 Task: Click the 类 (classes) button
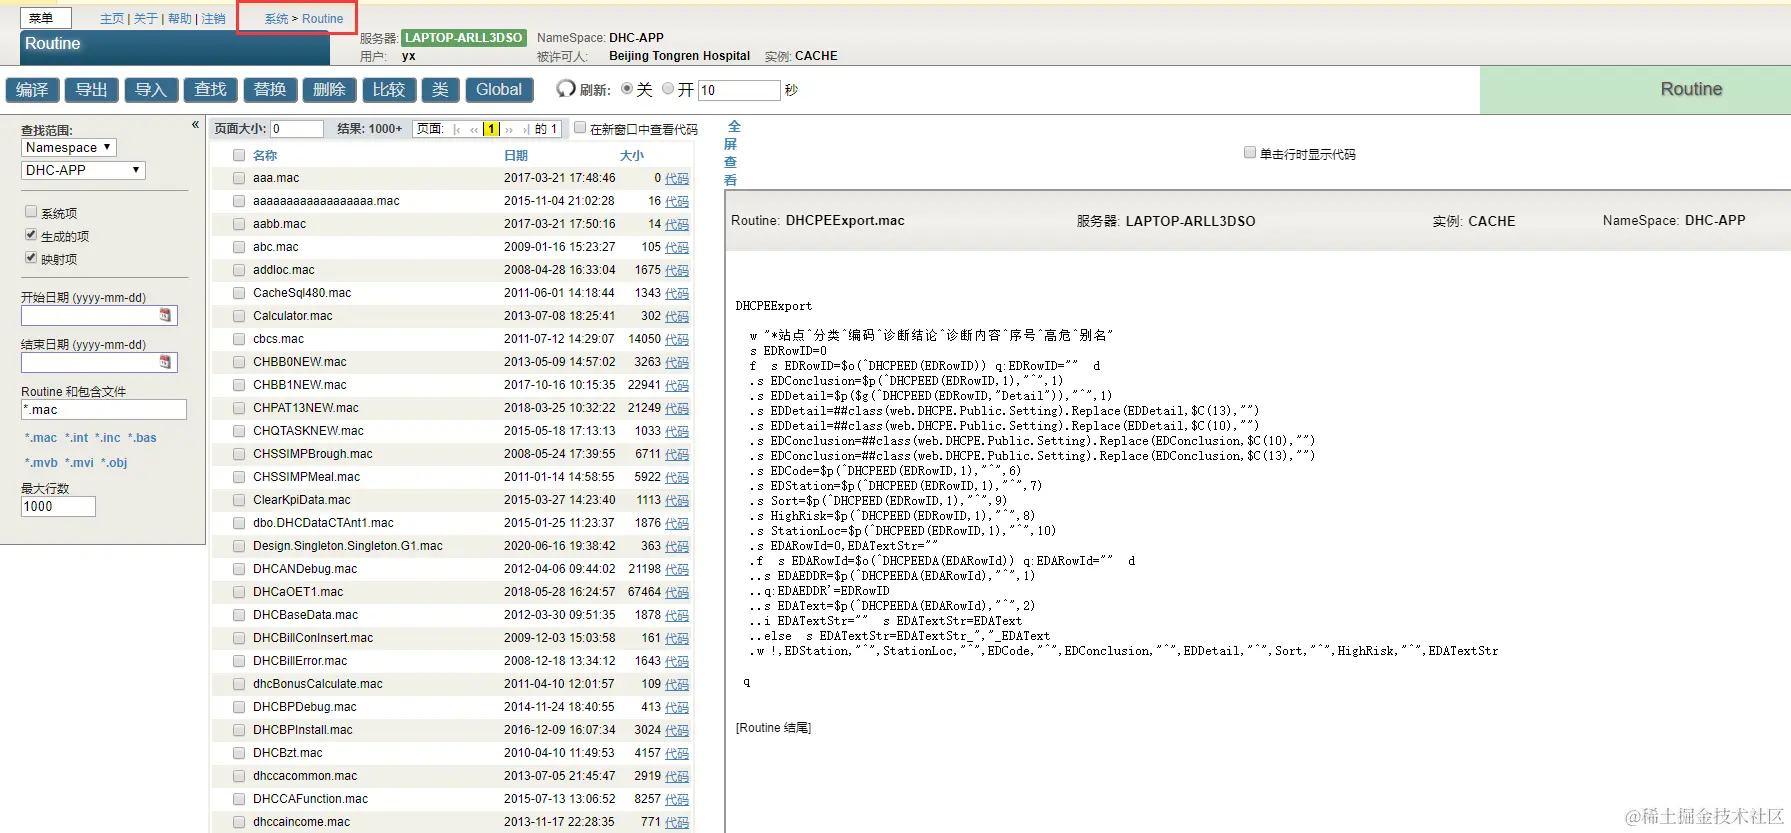440,90
